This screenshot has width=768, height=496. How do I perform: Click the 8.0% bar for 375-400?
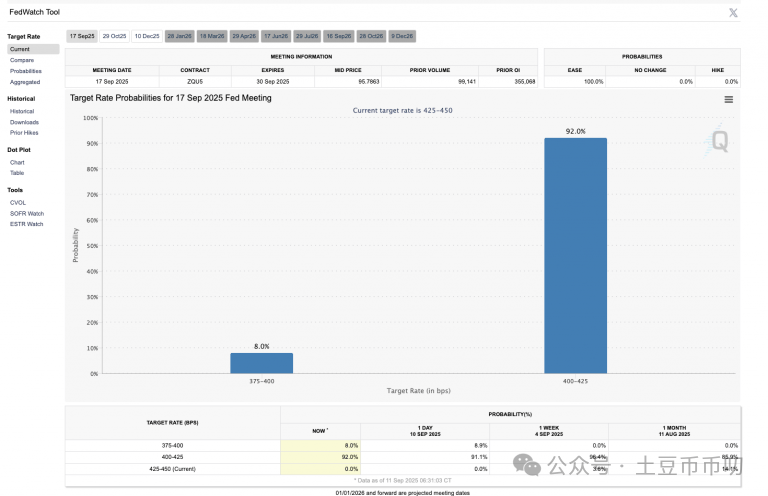point(261,363)
